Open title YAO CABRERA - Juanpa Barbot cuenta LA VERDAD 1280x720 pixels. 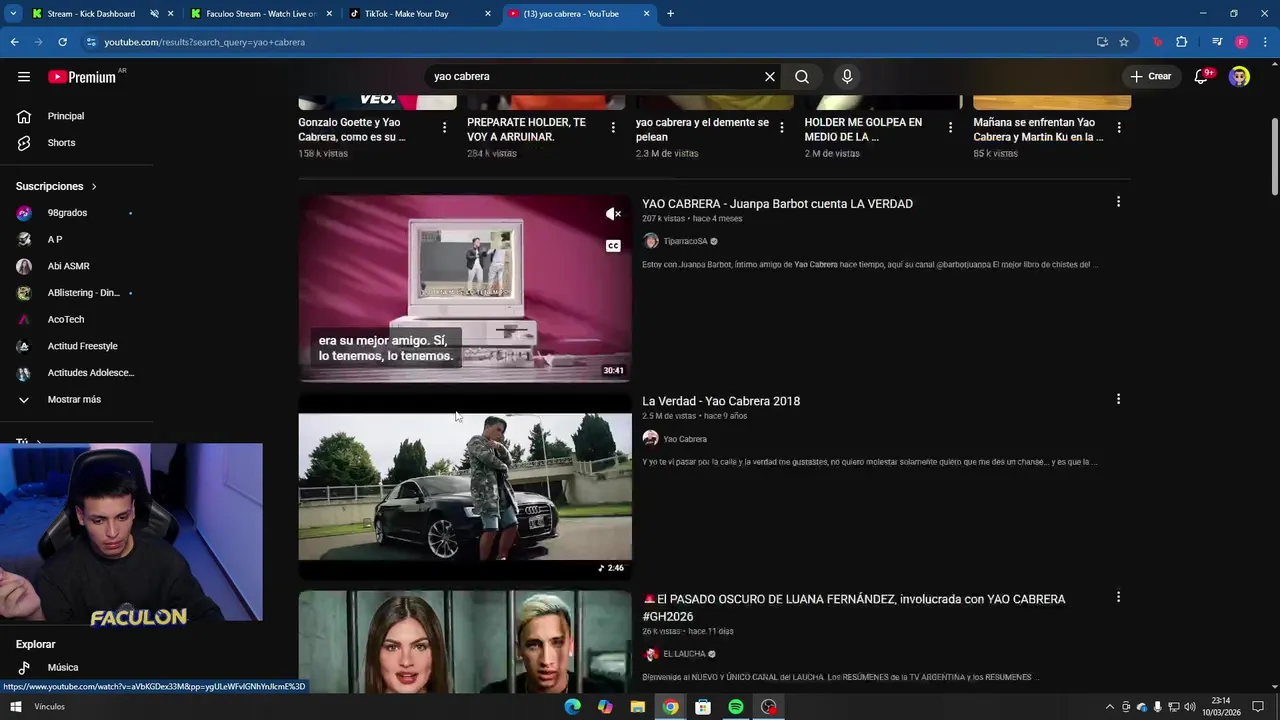[x=777, y=204]
